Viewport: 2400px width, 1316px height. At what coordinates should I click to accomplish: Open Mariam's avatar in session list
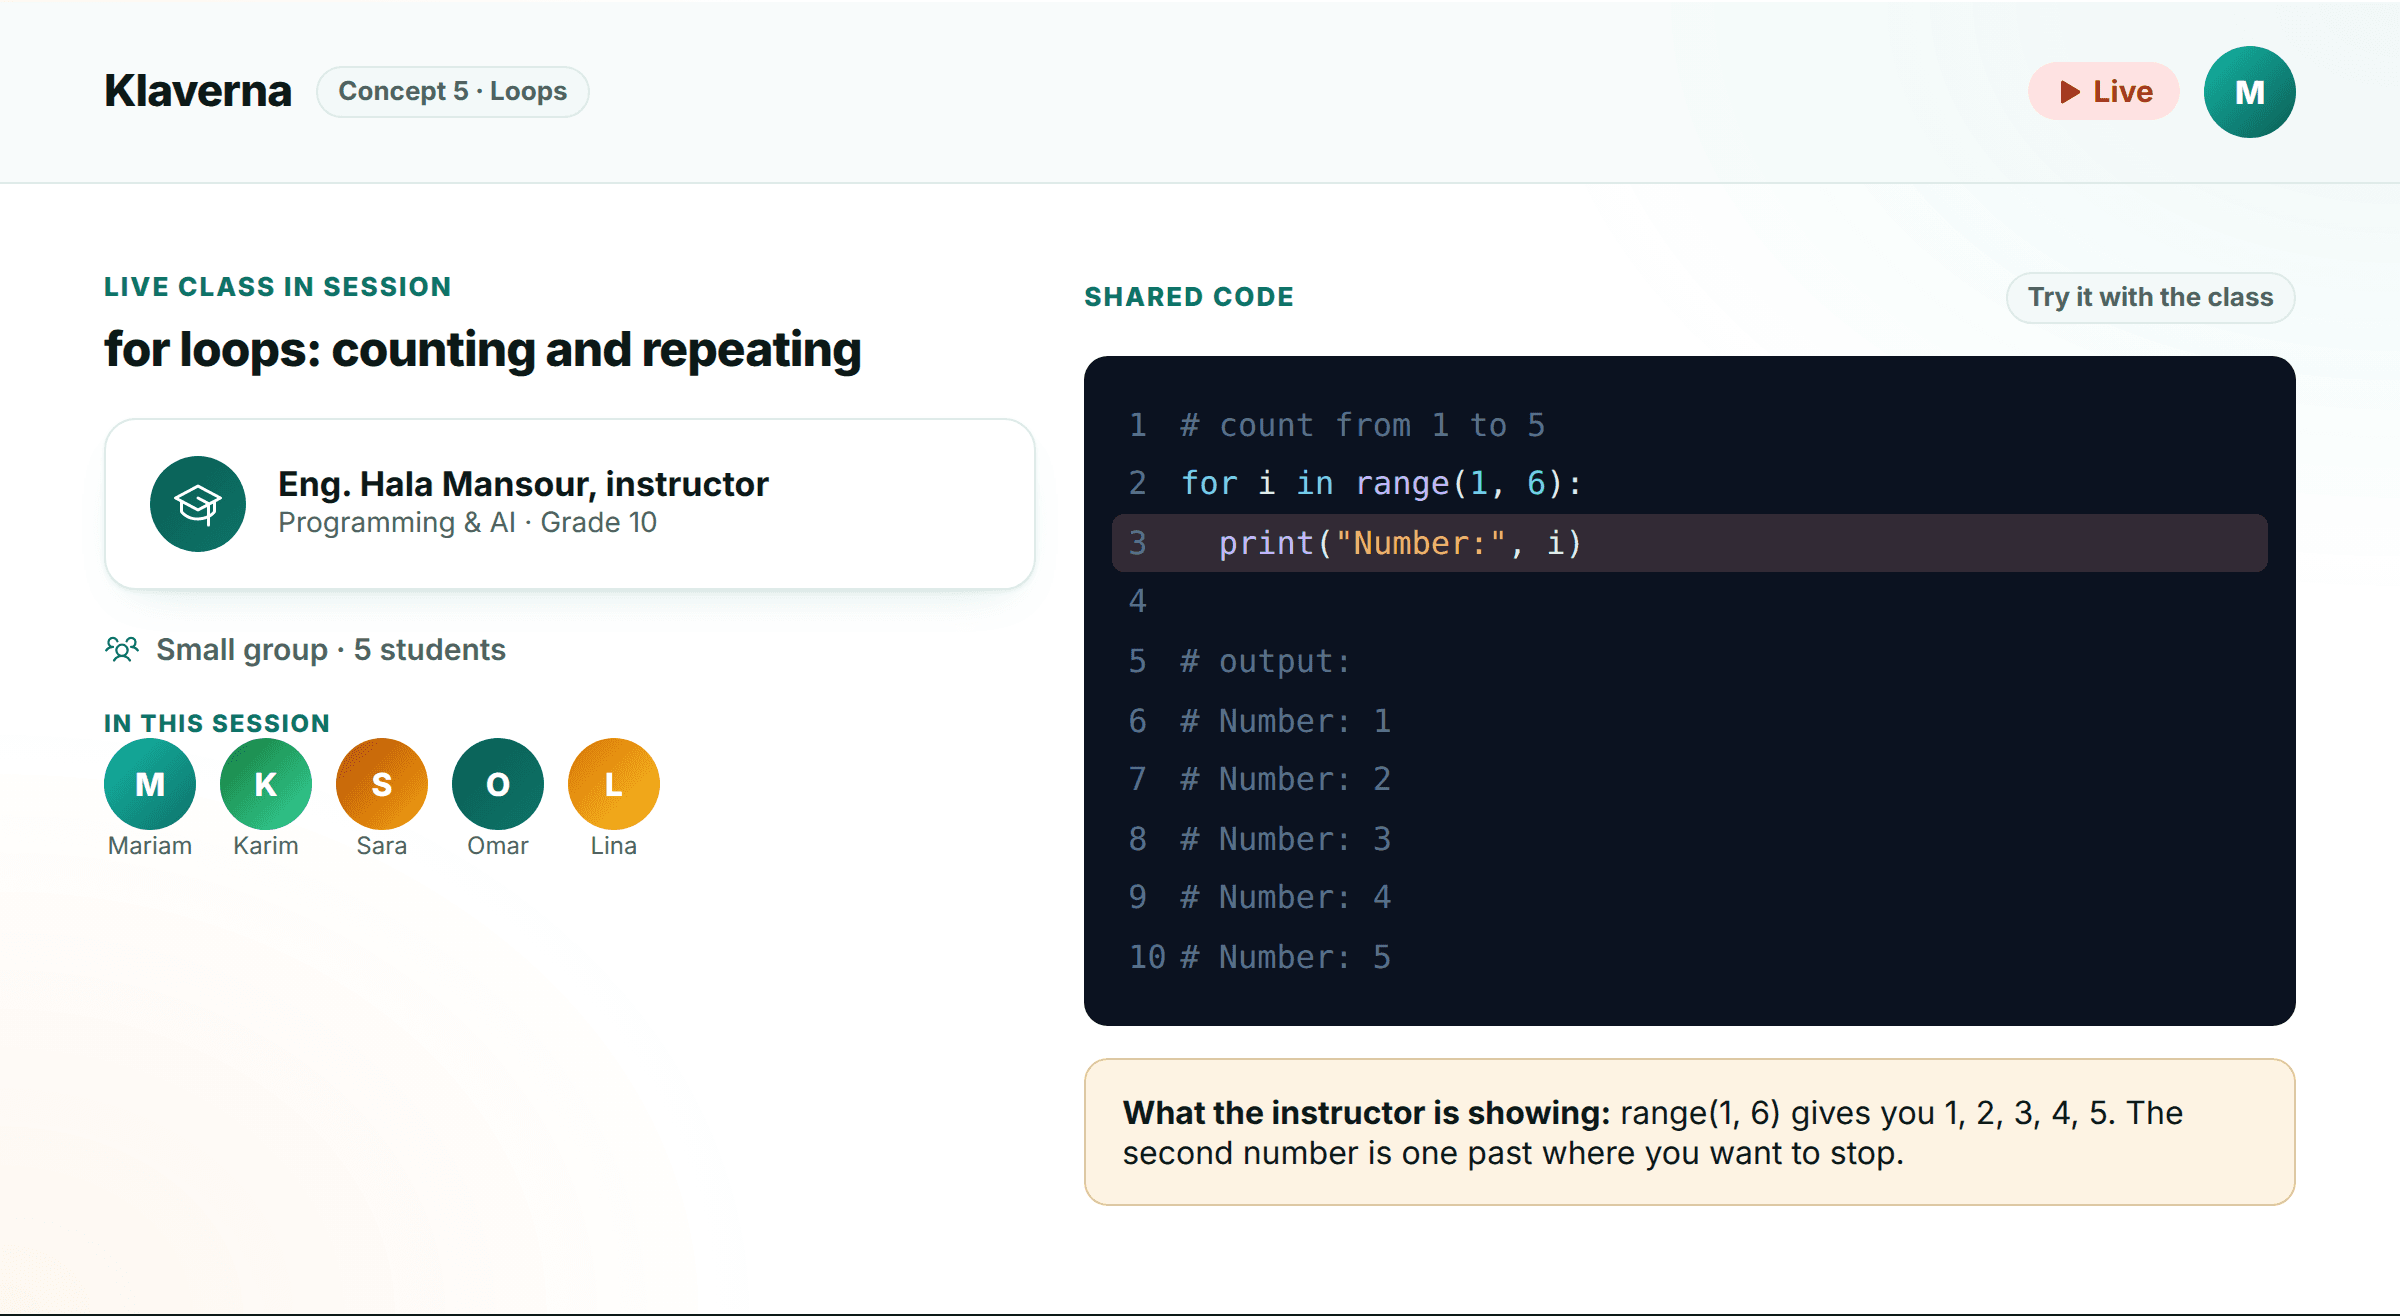[x=150, y=784]
